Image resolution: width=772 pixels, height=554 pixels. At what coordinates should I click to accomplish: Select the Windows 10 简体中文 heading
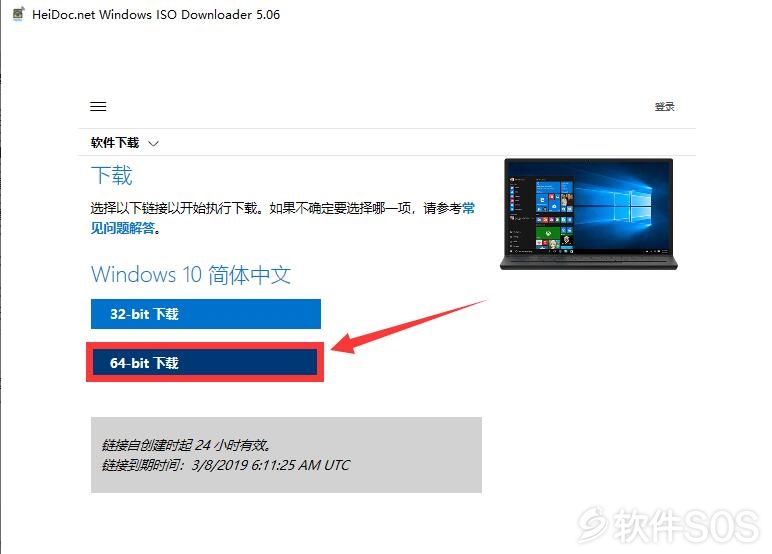pyautogui.click(x=191, y=274)
